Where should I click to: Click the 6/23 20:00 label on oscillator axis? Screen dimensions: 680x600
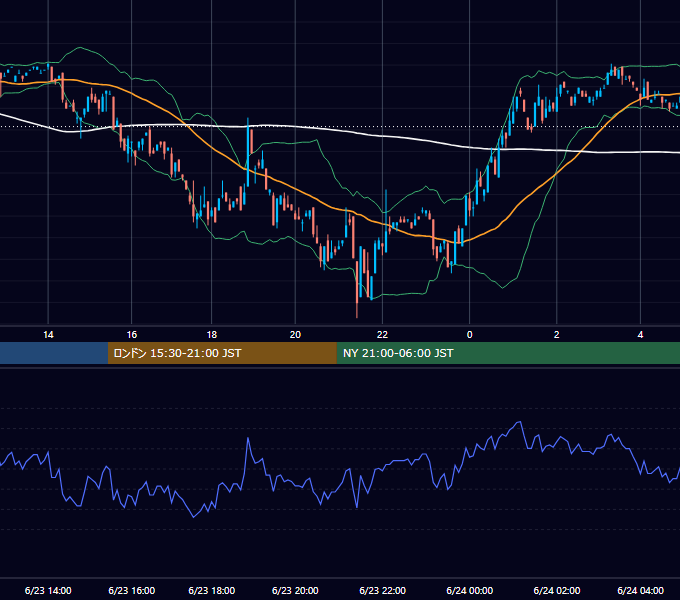(x=295, y=590)
